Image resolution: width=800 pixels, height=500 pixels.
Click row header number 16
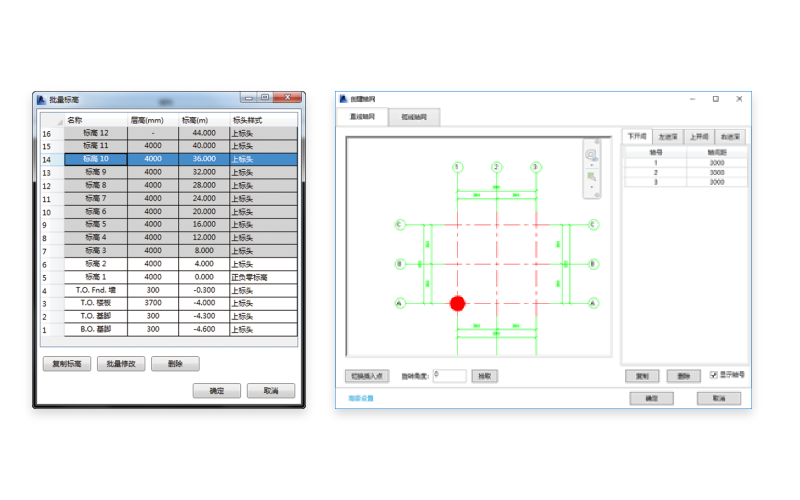coord(53,133)
